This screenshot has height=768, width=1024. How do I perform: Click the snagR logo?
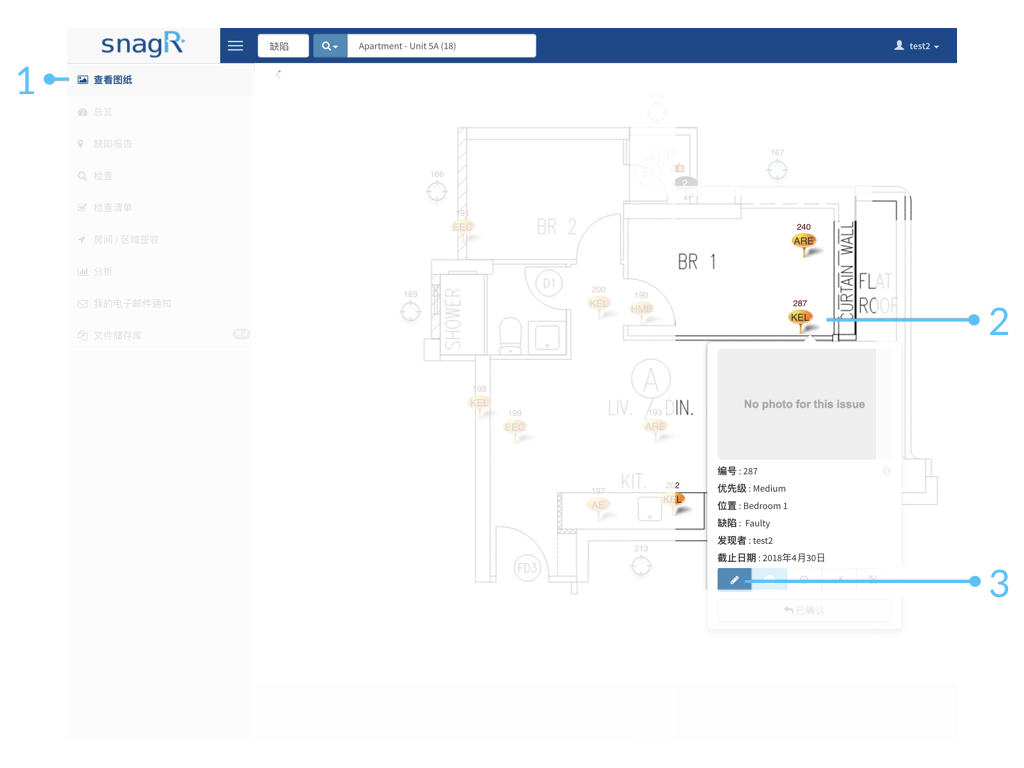click(x=143, y=44)
